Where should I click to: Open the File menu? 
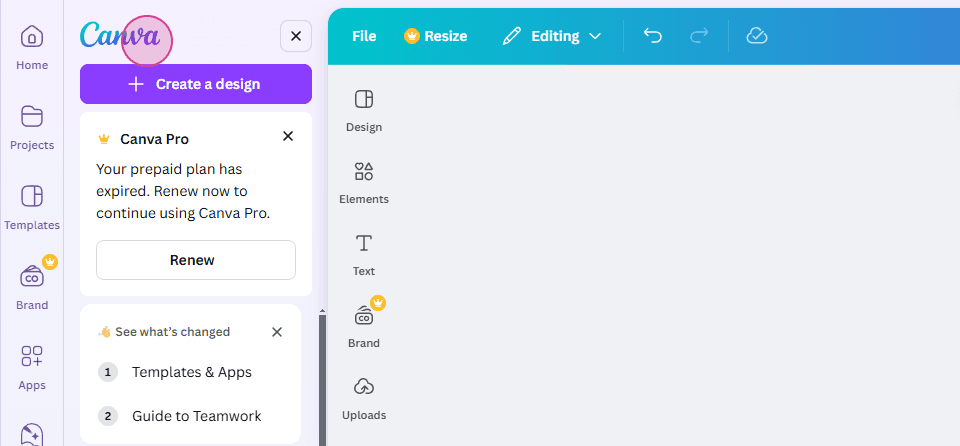pos(364,36)
